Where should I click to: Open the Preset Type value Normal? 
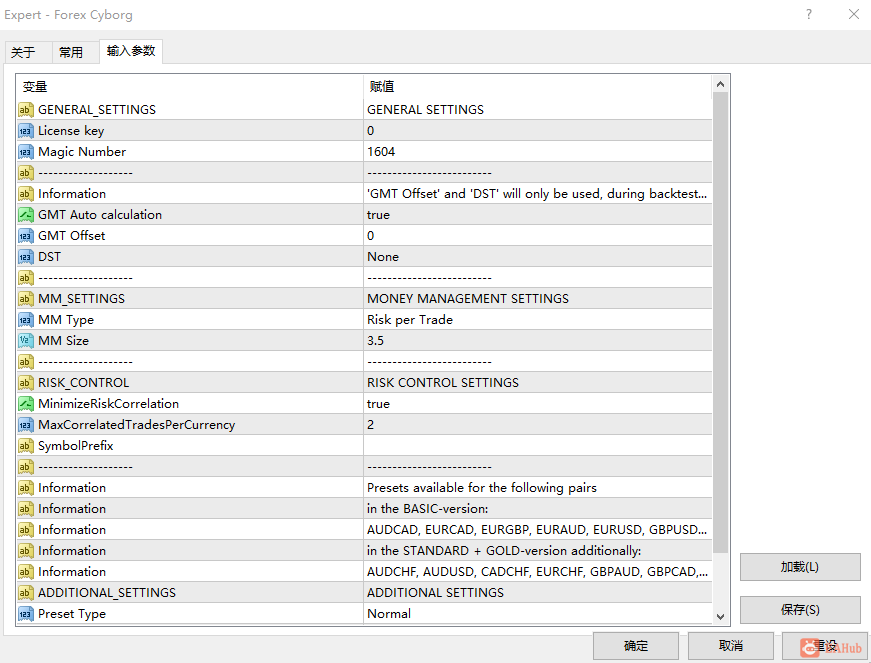(537, 614)
